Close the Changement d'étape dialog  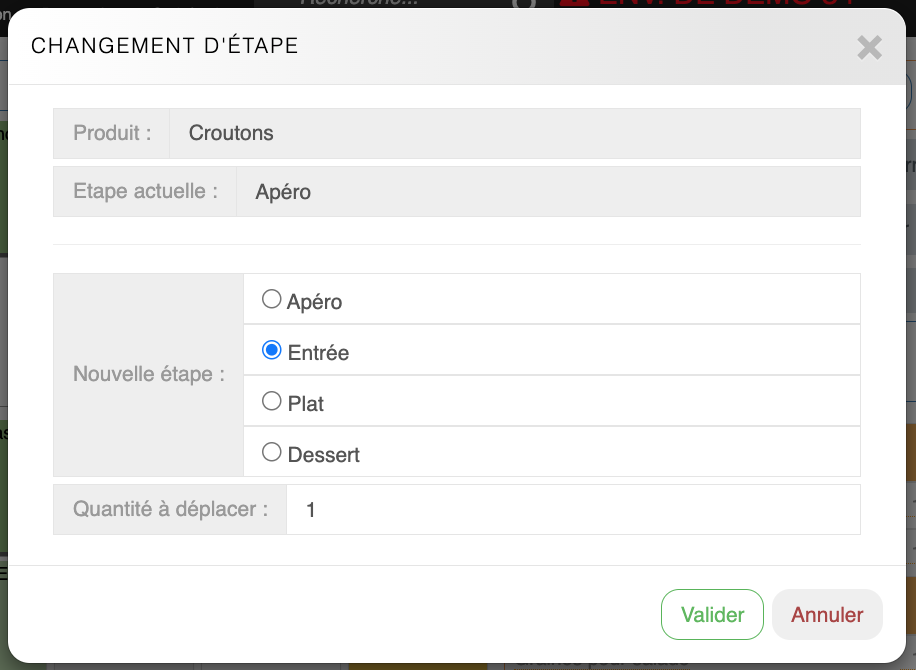(x=869, y=47)
